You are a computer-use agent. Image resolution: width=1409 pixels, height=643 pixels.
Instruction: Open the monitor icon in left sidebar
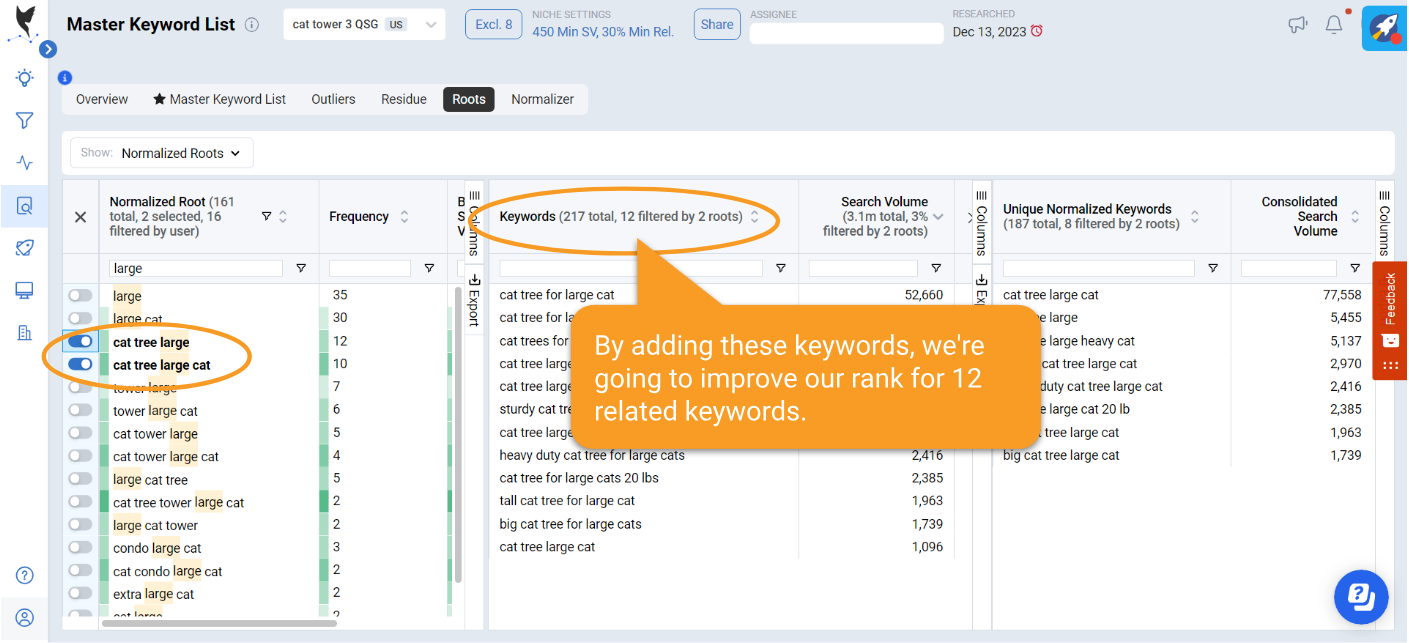point(25,290)
